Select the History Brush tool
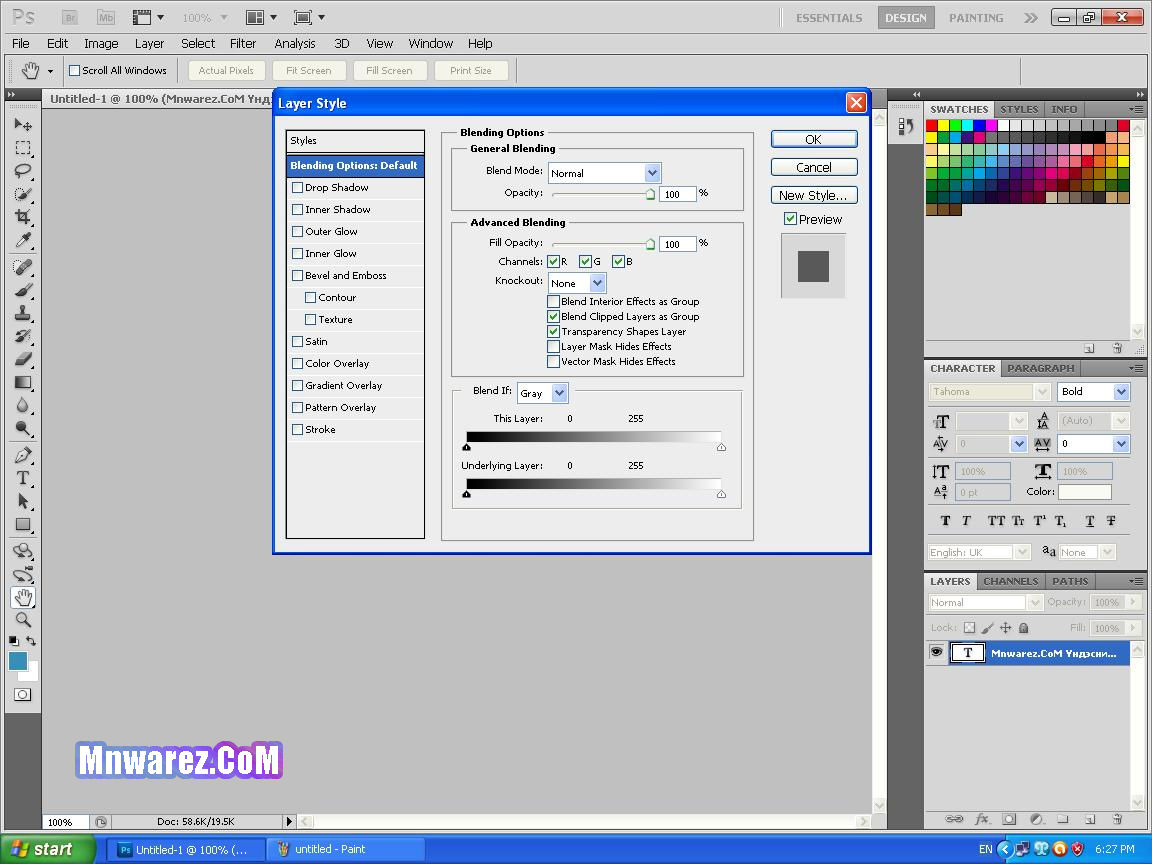Screen dimensions: 1152x864 (23, 336)
